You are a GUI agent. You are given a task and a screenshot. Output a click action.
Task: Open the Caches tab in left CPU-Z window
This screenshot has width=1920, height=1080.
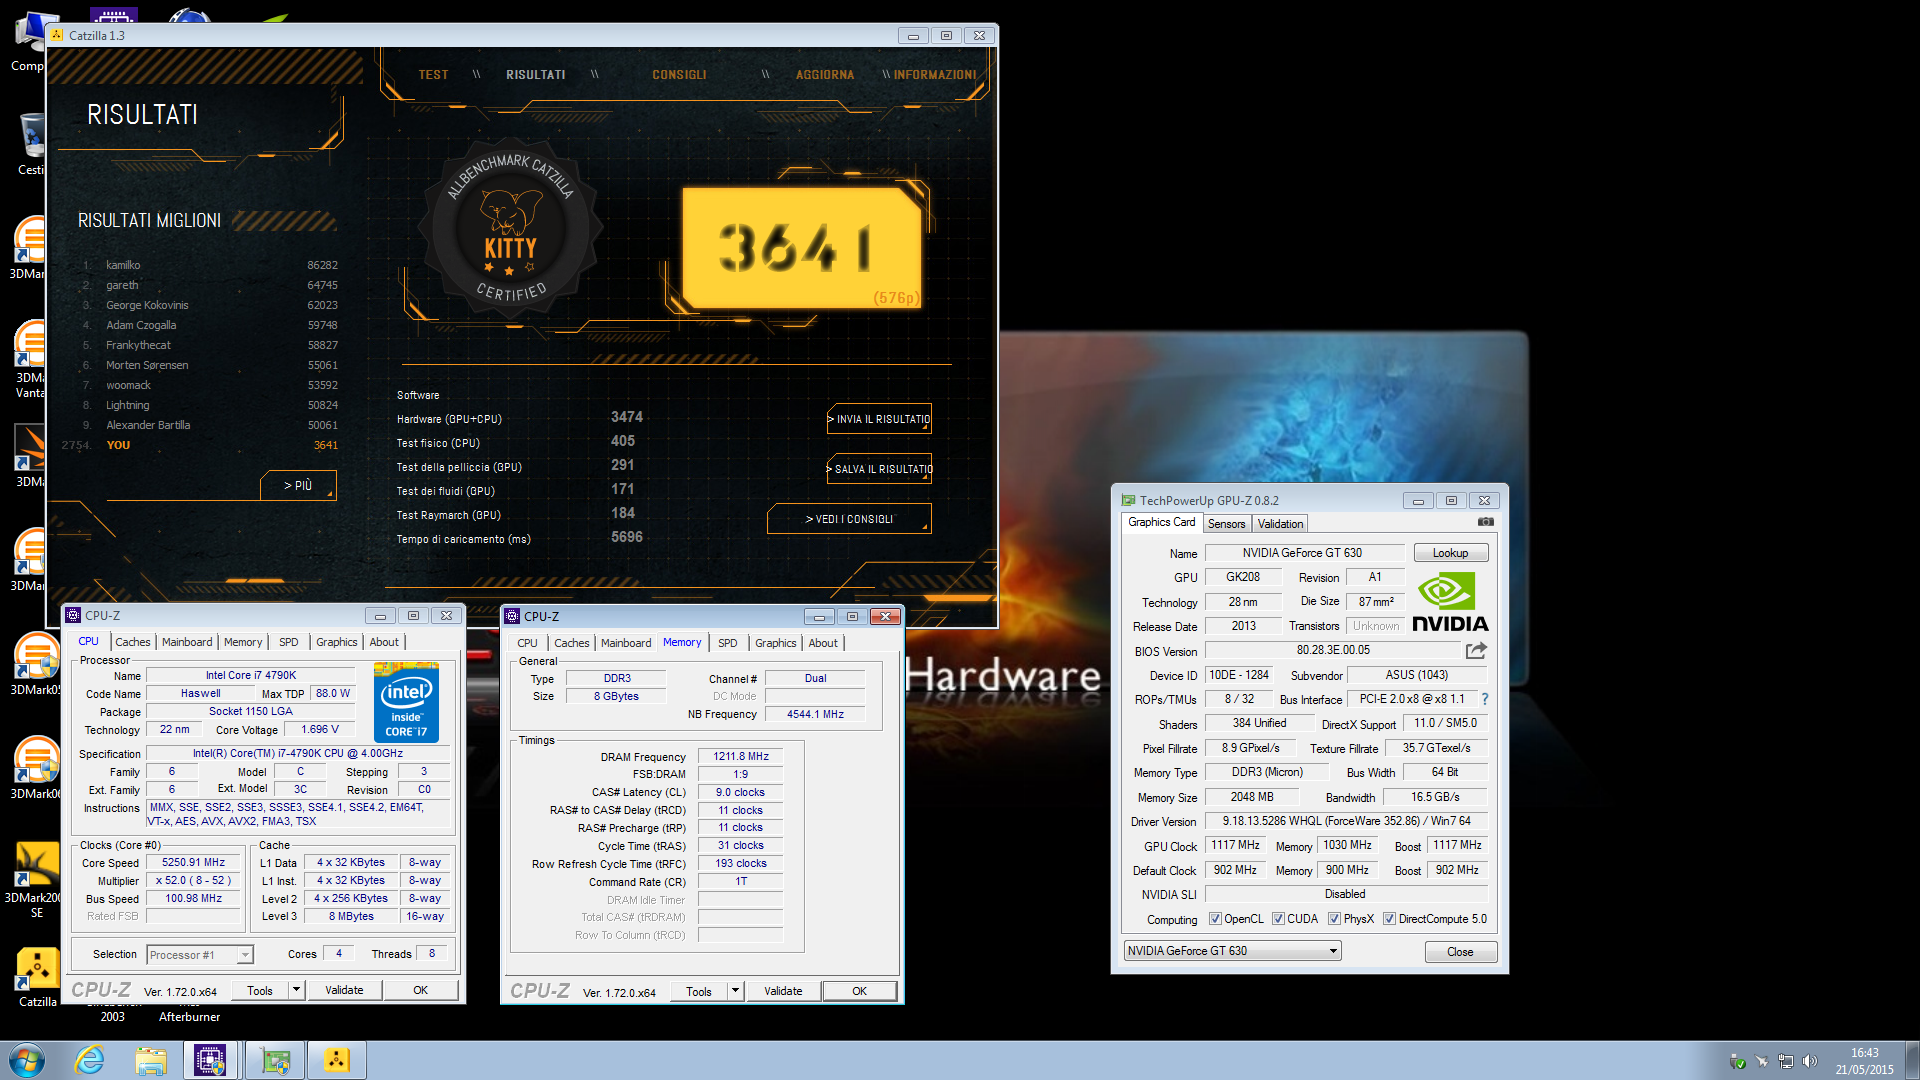pos(132,642)
